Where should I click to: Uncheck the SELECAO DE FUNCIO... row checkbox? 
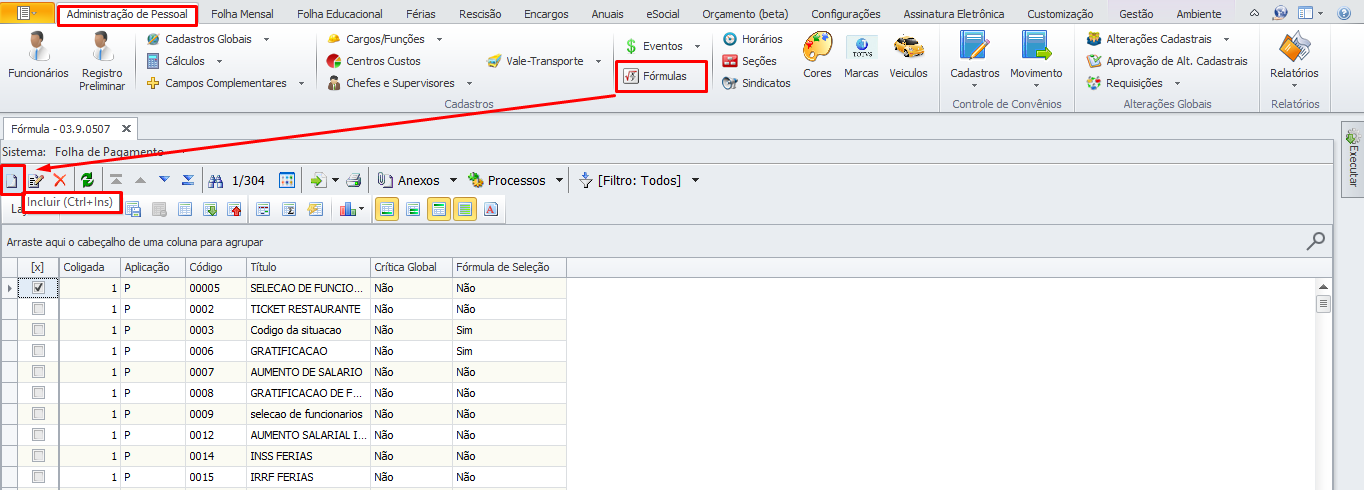(38, 287)
